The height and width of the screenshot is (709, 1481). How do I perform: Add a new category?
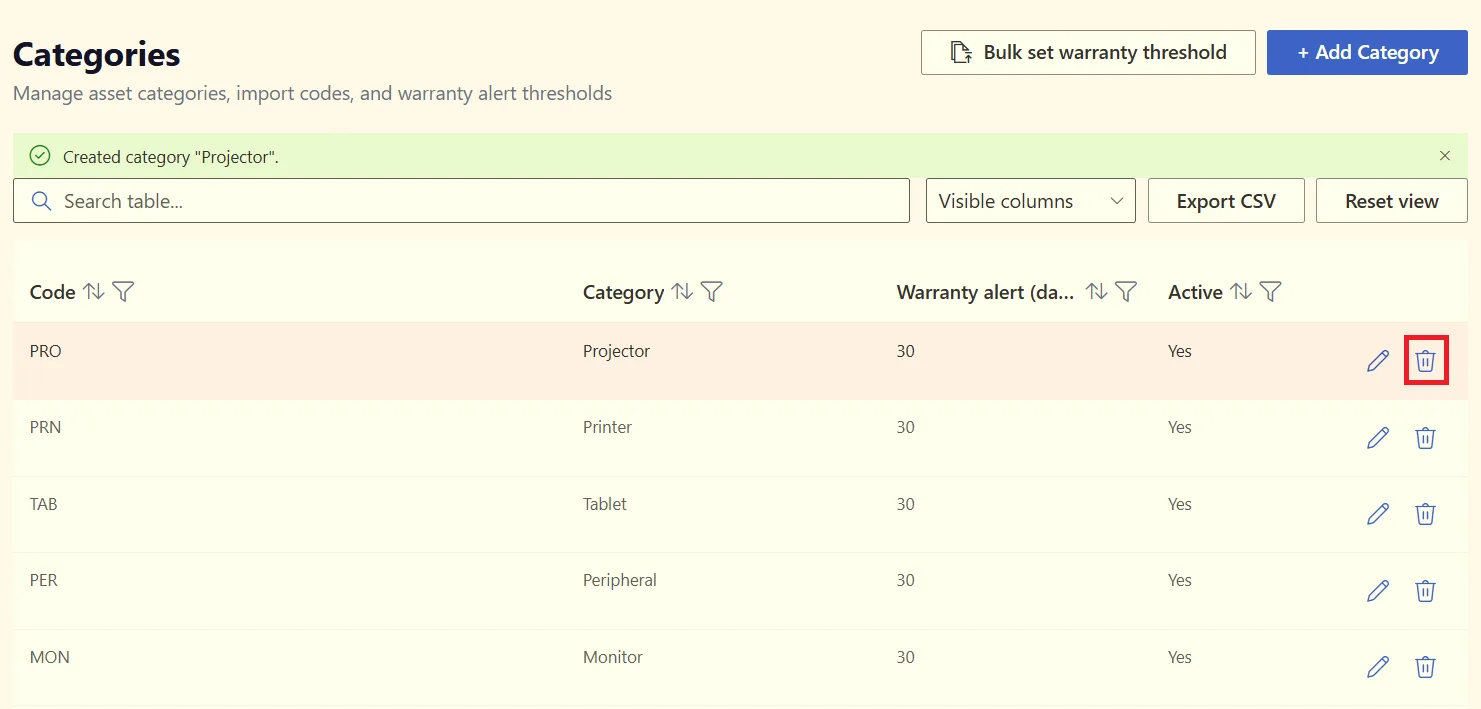pos(1368,52)
